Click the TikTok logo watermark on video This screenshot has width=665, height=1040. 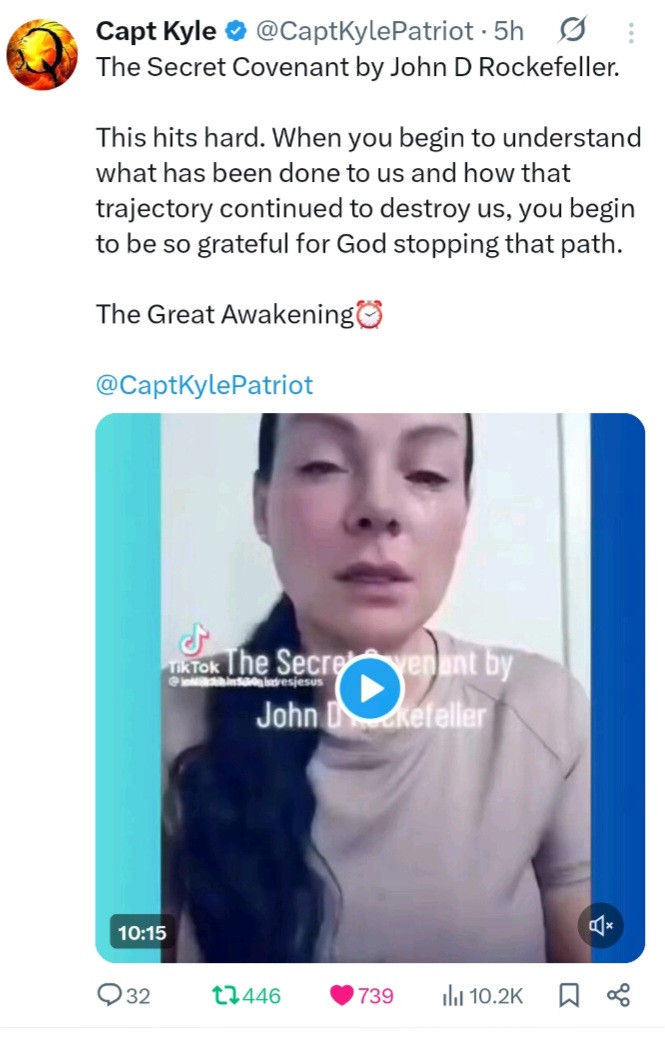194,649
